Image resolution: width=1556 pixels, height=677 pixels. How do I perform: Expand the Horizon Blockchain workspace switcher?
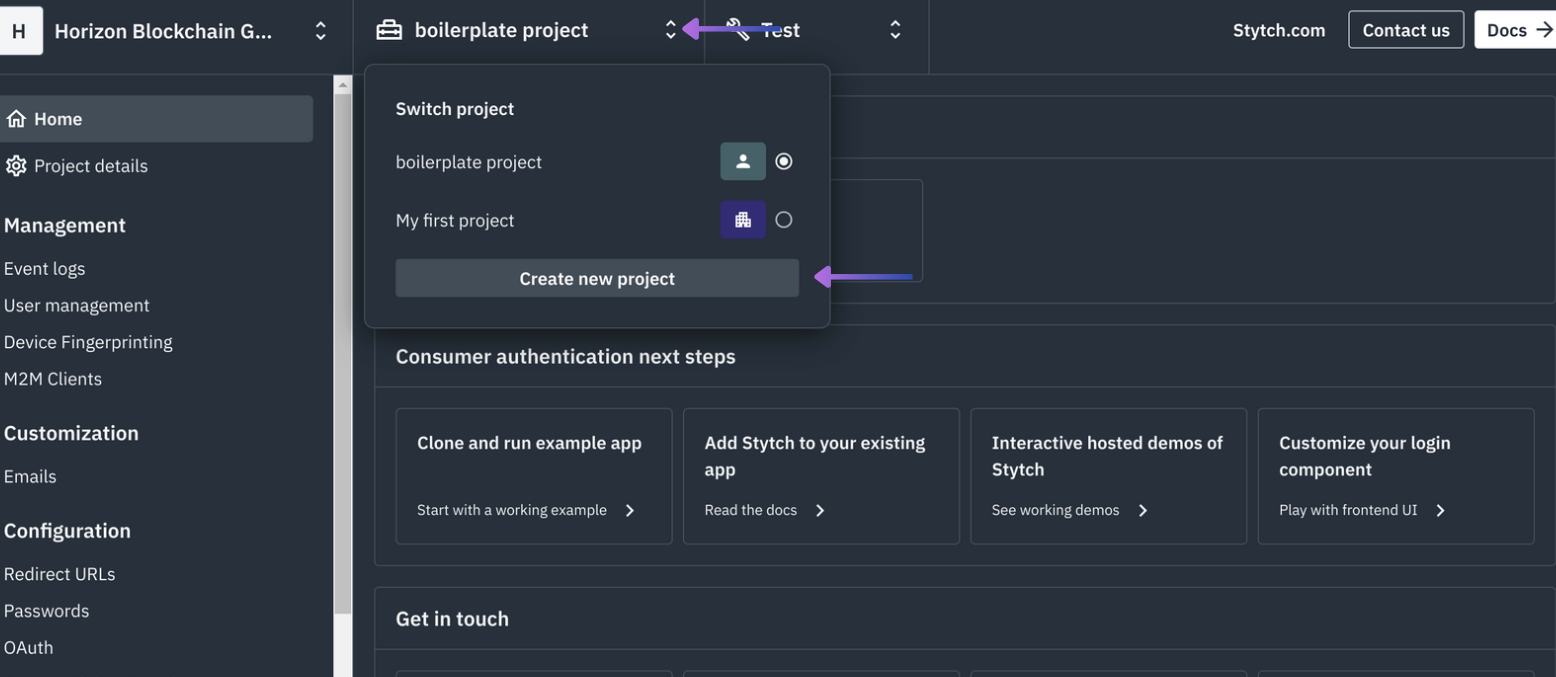(x=320, y=30)
